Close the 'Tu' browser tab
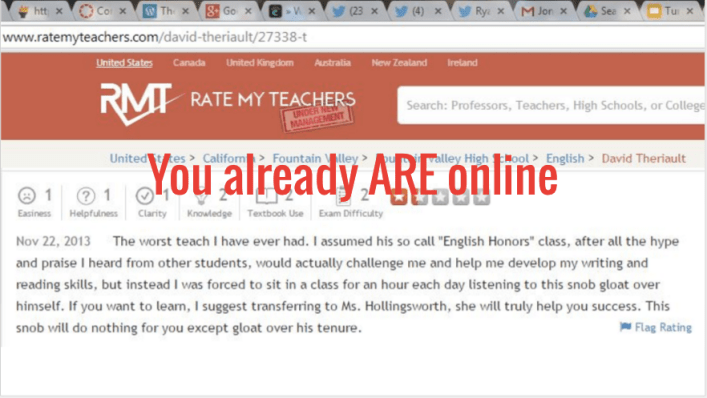Viewport: 707px width, 398px height. coord(689,11)
